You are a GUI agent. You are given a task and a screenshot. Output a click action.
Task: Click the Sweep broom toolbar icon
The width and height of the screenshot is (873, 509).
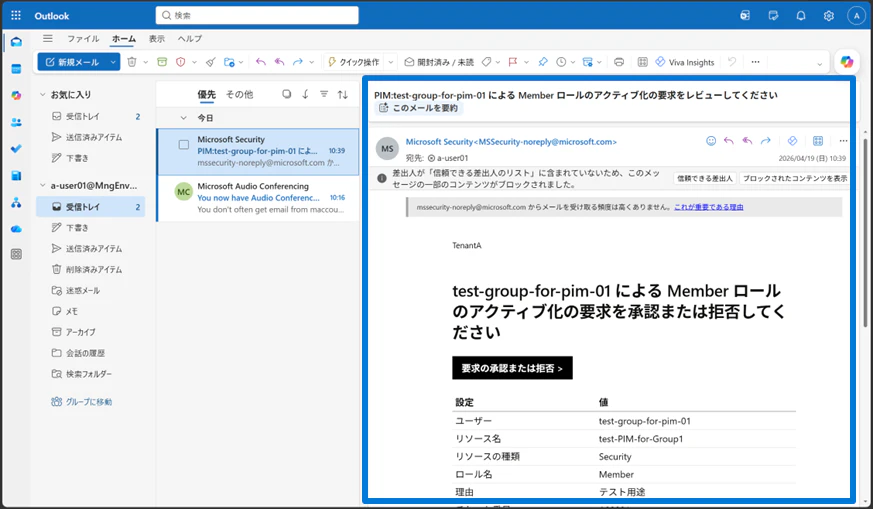[210, 62]
